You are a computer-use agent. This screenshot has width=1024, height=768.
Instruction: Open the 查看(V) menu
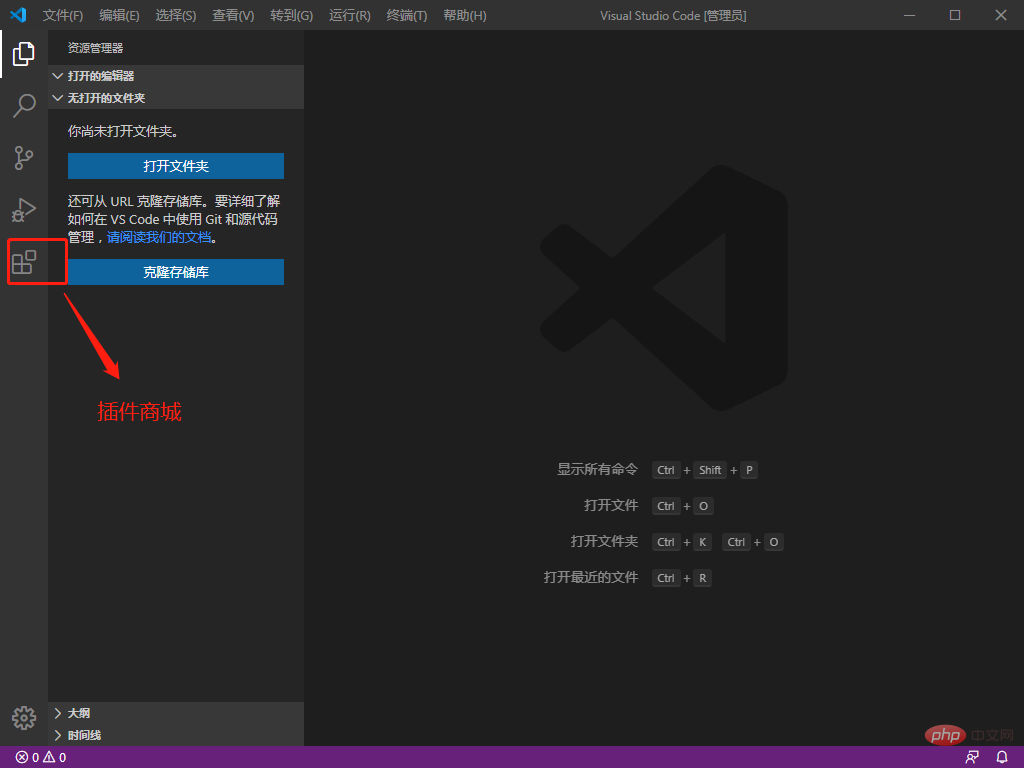pos(233,15)
